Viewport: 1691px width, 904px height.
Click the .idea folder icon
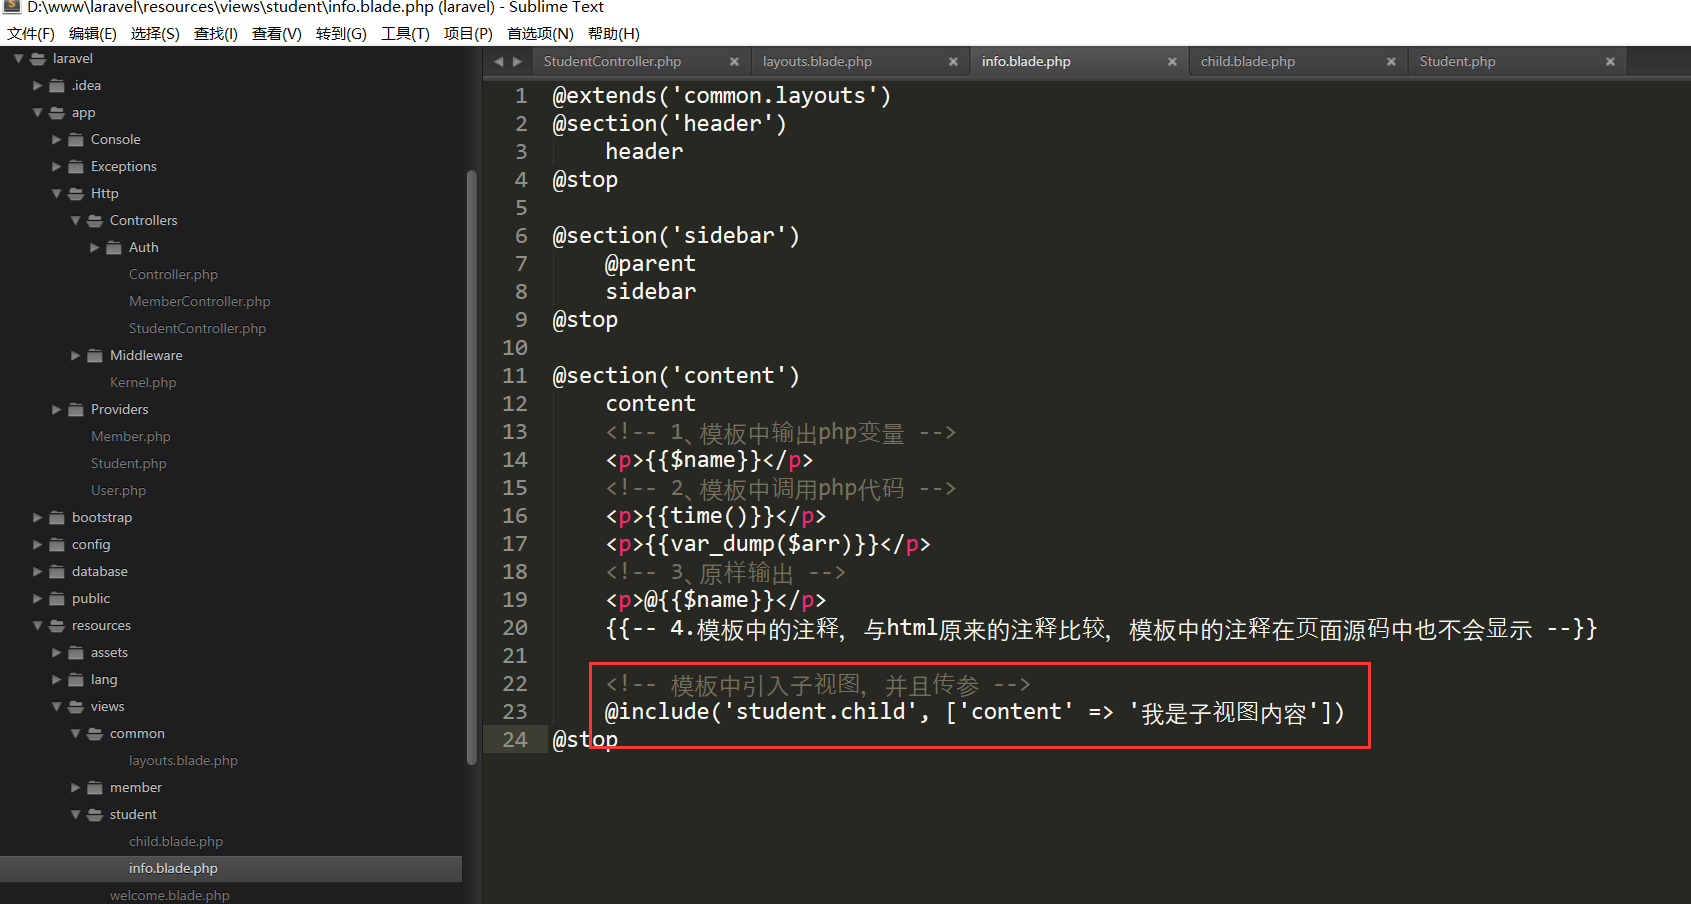click(57, 86)
